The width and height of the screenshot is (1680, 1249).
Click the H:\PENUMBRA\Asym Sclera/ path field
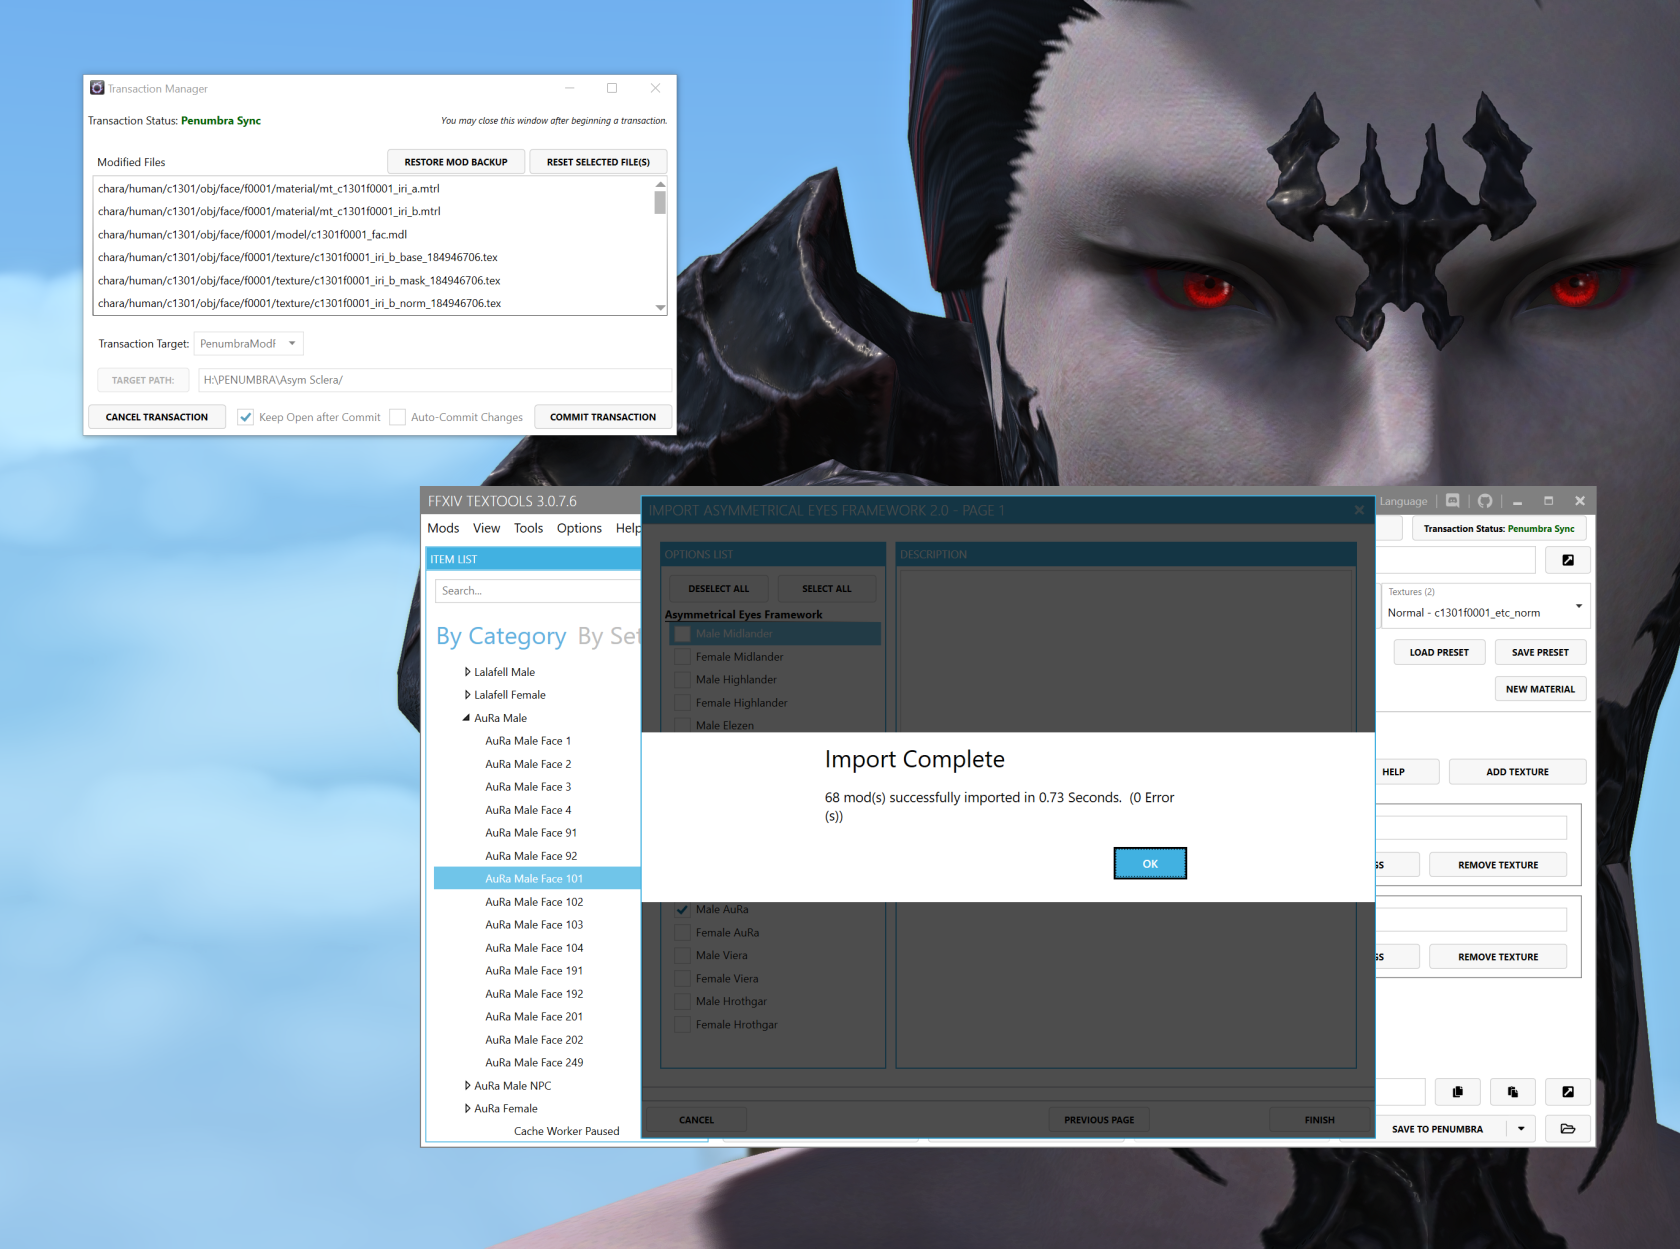pos(435,380)
